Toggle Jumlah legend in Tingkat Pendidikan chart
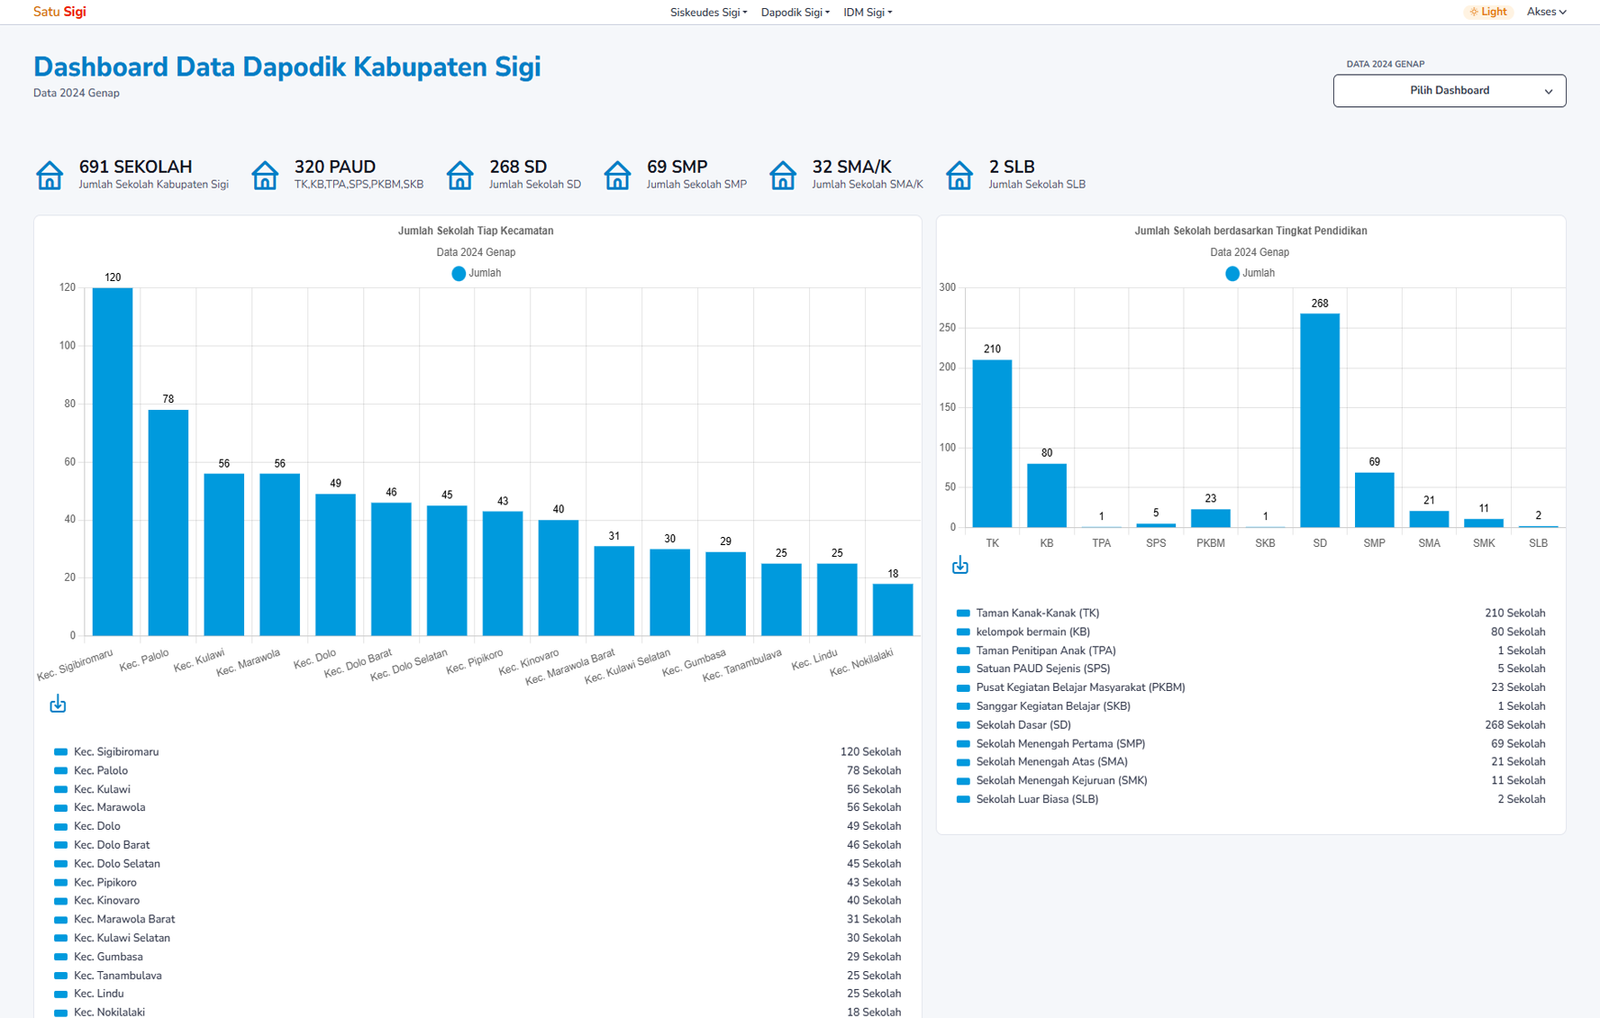 click(1249, 273)
